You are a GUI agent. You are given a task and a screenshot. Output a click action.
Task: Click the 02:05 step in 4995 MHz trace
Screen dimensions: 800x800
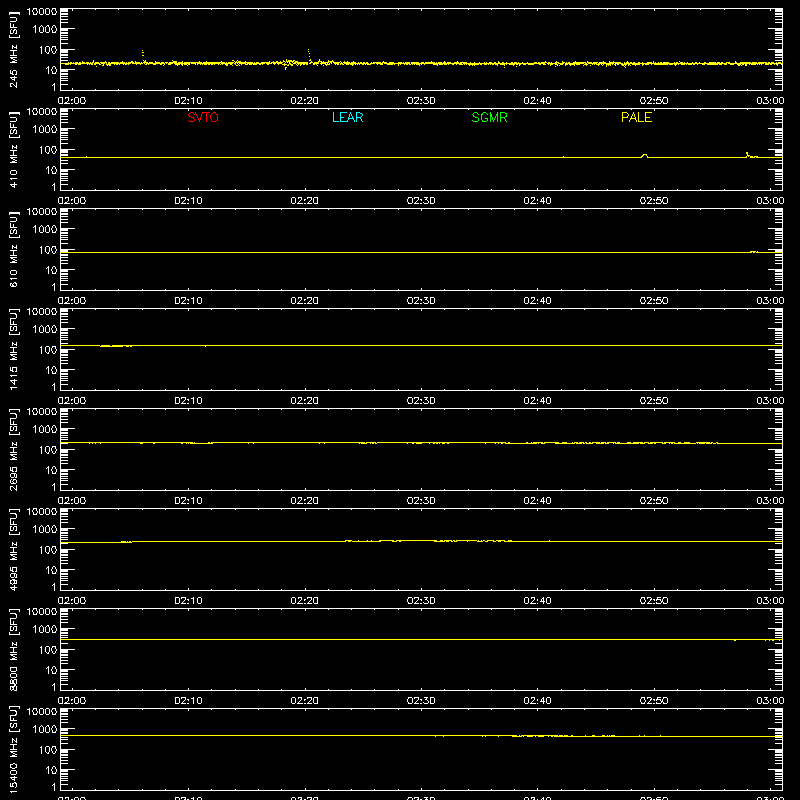coord(127,542)
